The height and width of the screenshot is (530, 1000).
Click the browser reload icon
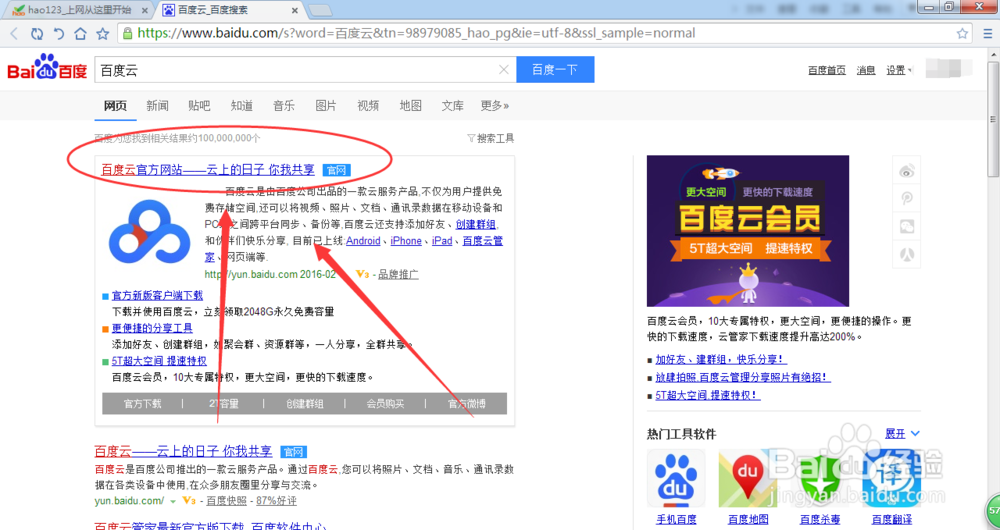pos(37,34)
